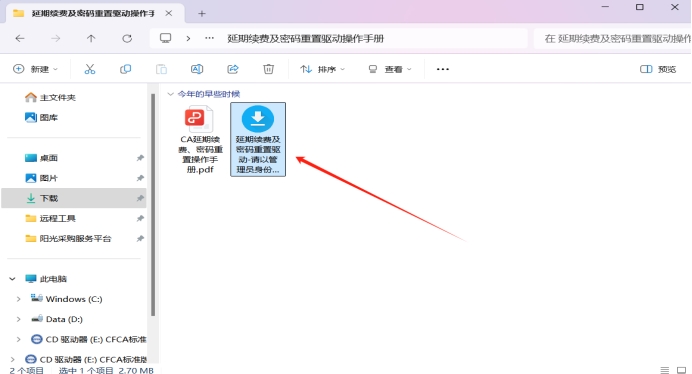Go up one folder level arrow

point(91,38)
